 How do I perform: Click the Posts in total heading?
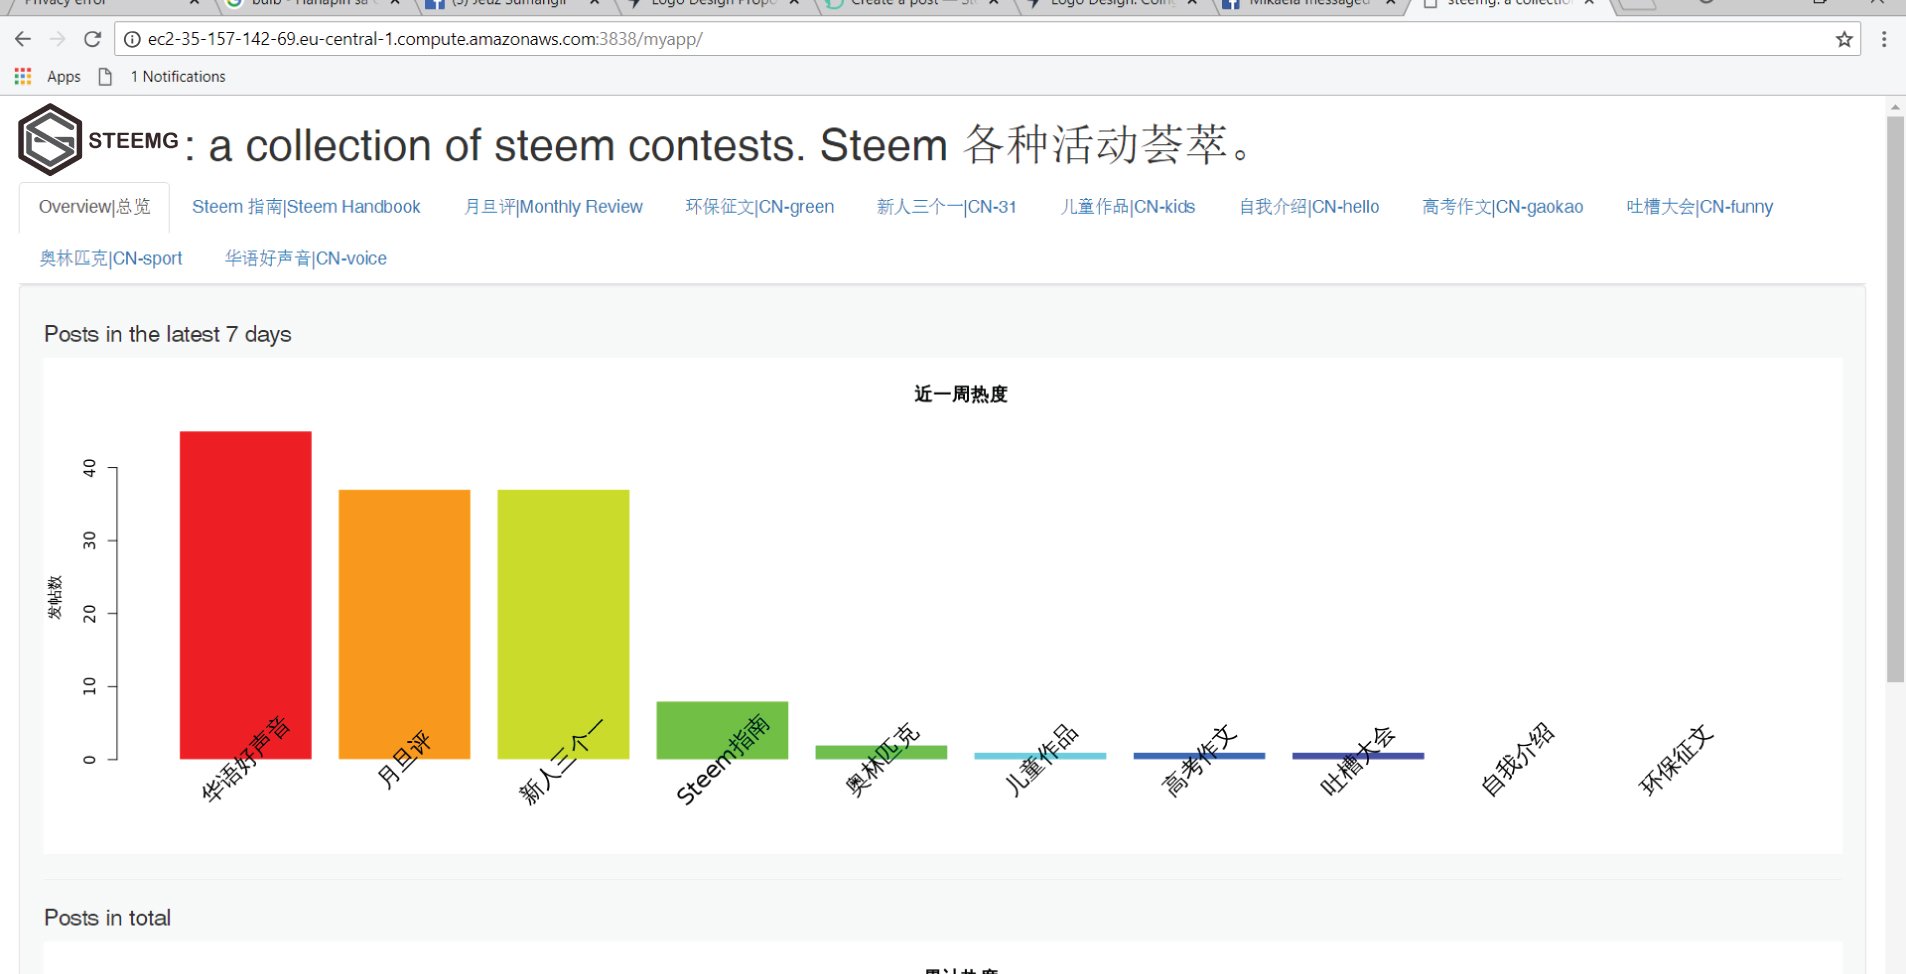click(107, 918)
